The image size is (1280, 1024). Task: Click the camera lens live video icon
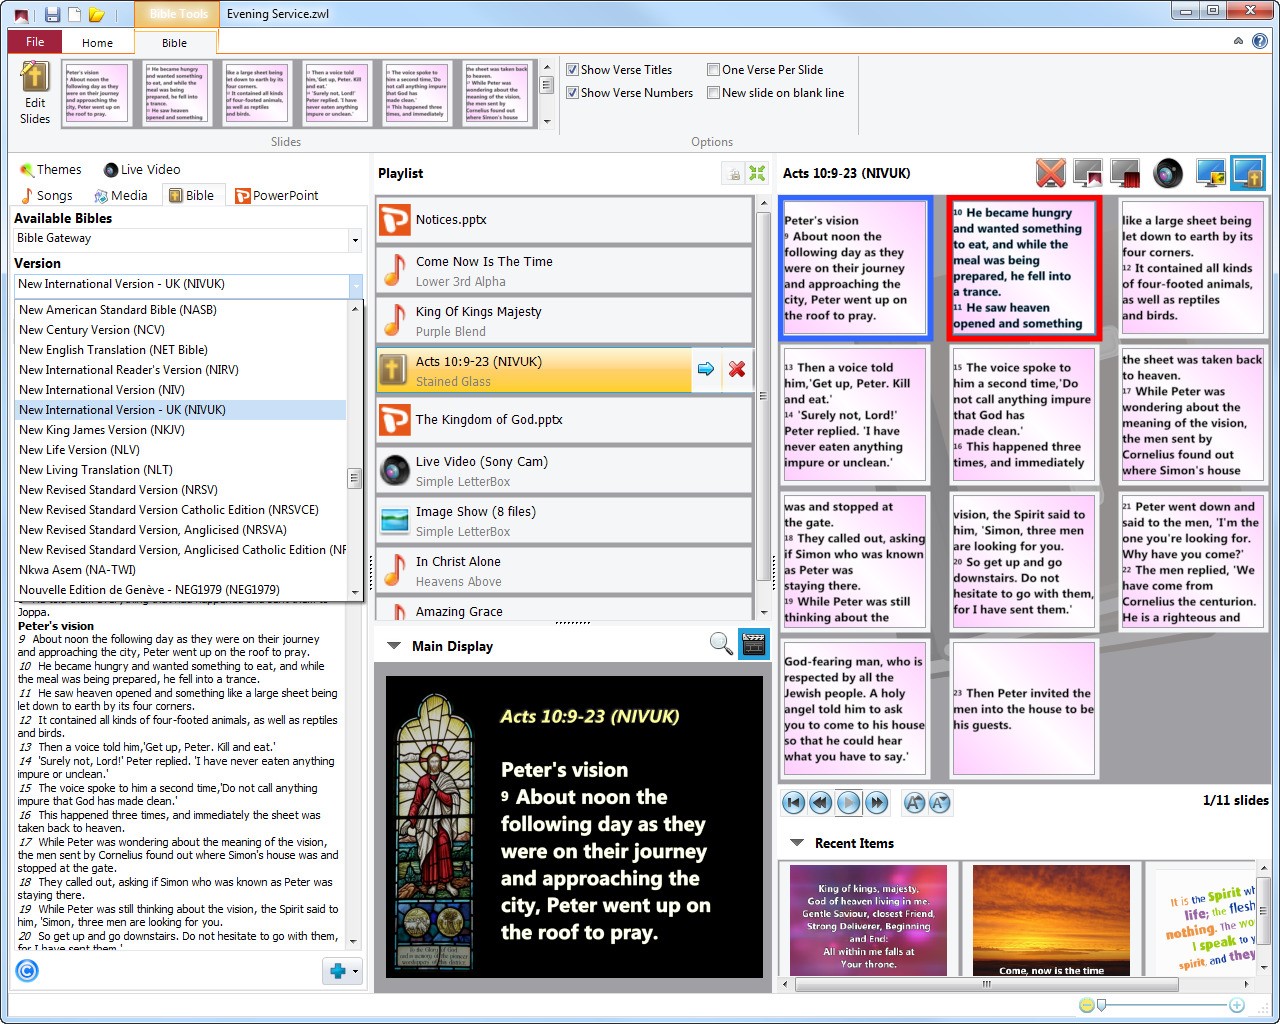(1167, 173)
